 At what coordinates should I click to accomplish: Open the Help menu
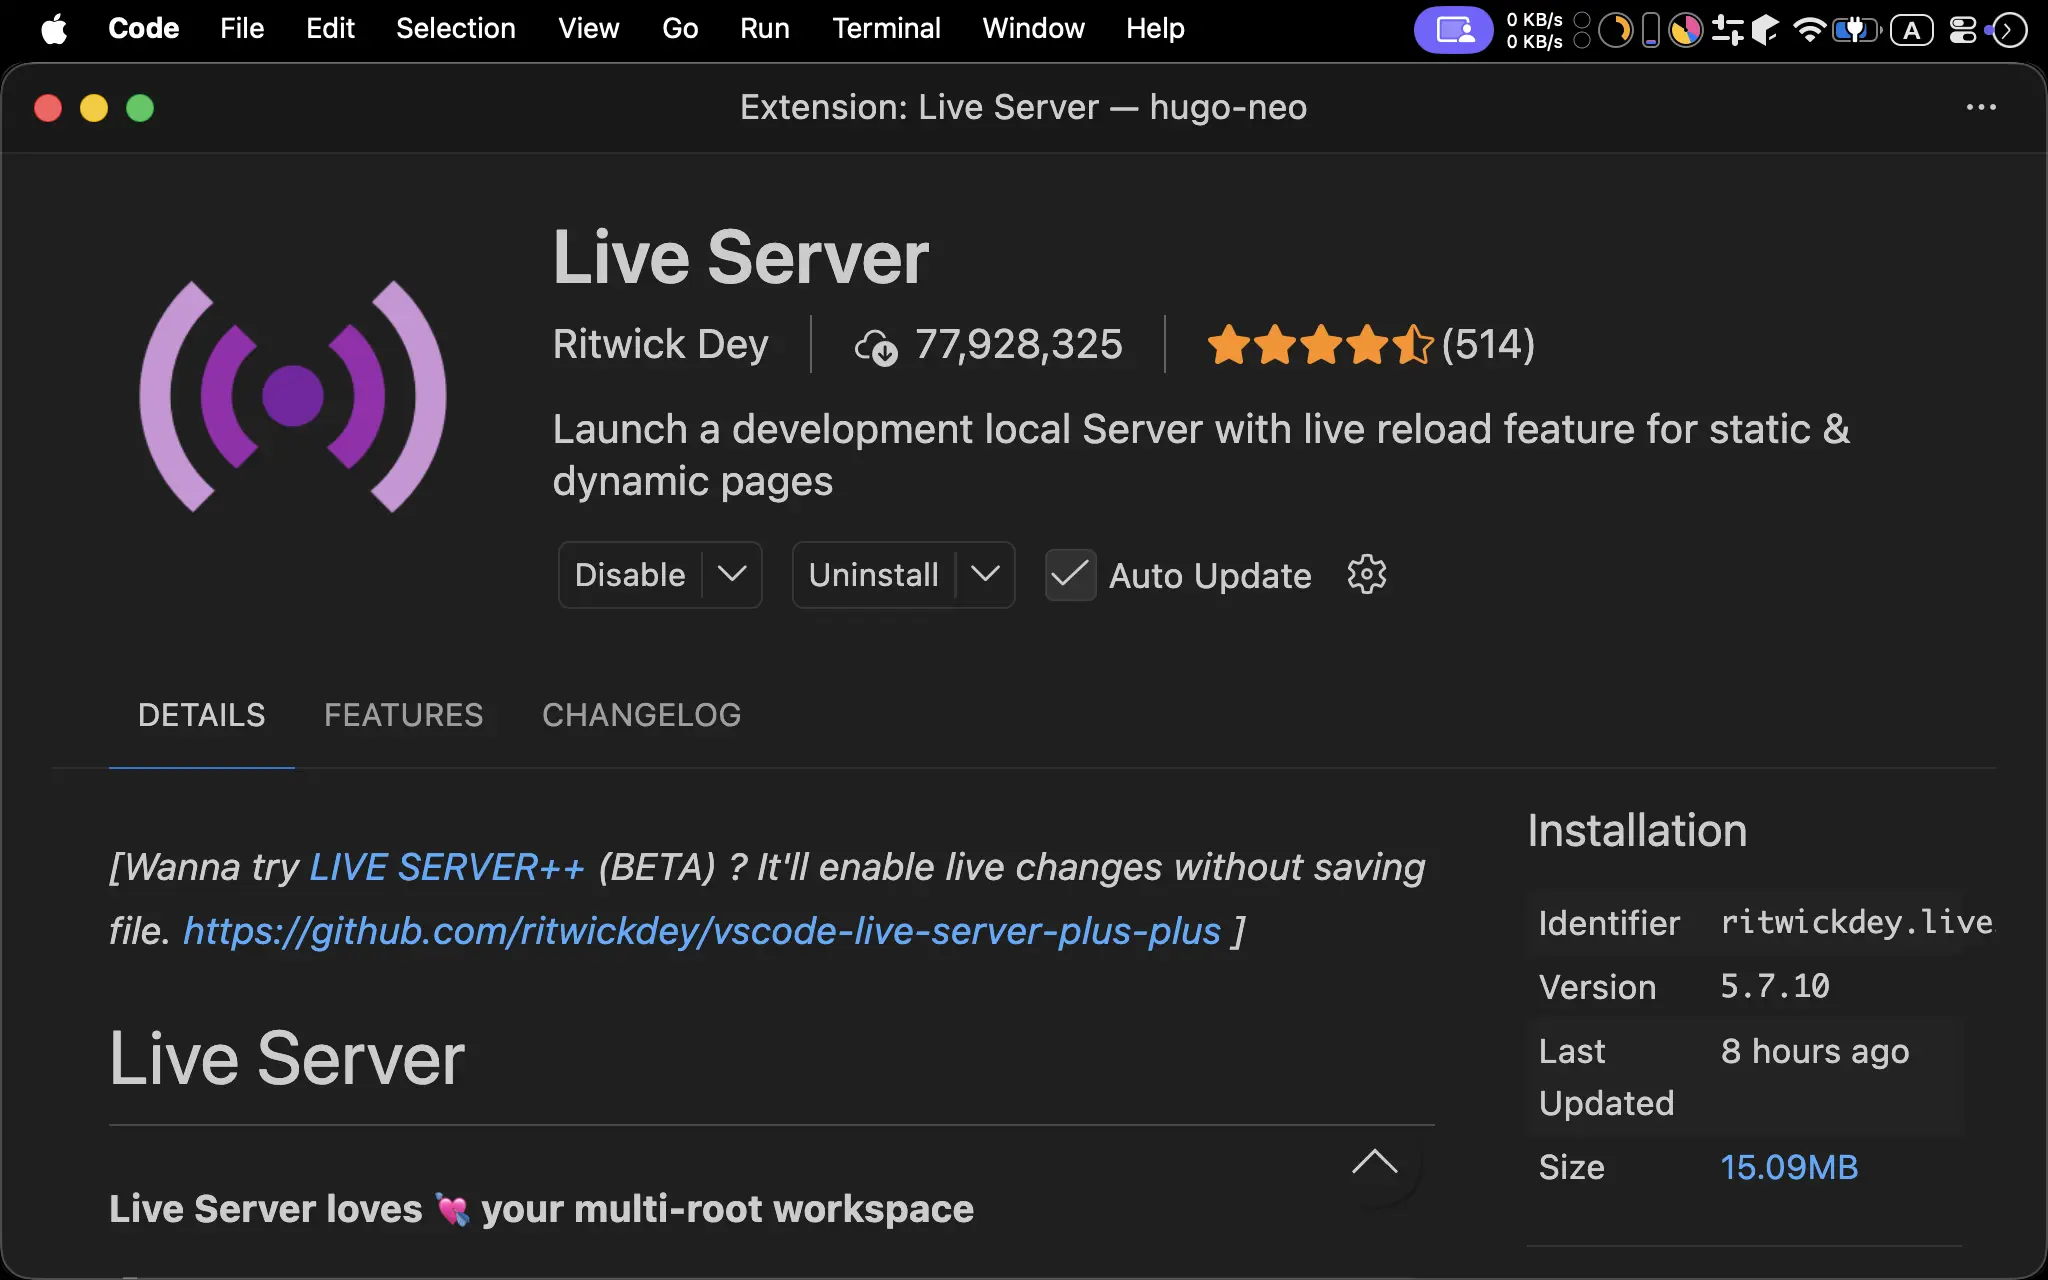[x=1155, y=29]
